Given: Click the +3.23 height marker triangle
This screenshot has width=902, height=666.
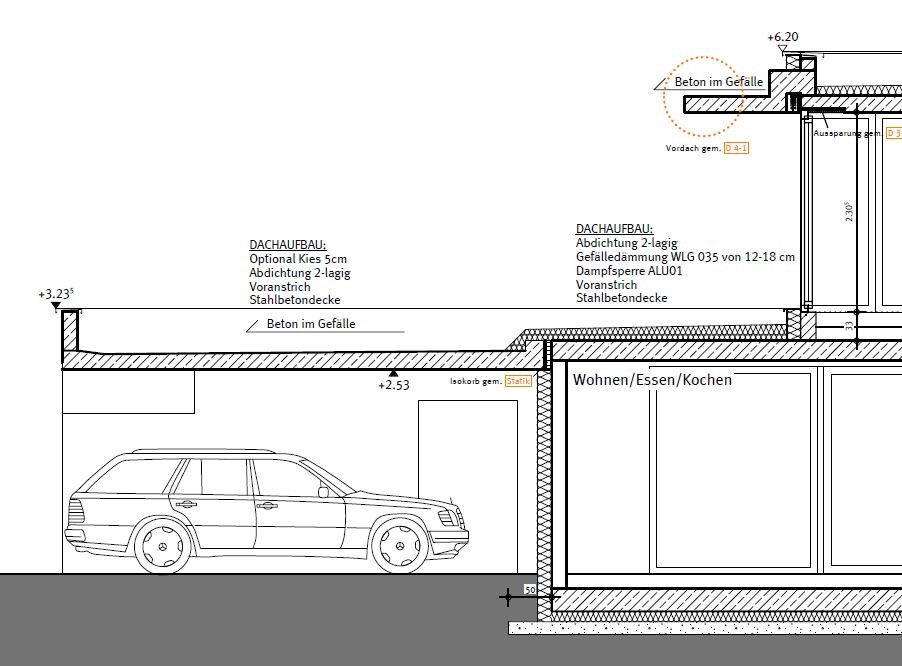Looking at the screenshot, I should 56,307.
